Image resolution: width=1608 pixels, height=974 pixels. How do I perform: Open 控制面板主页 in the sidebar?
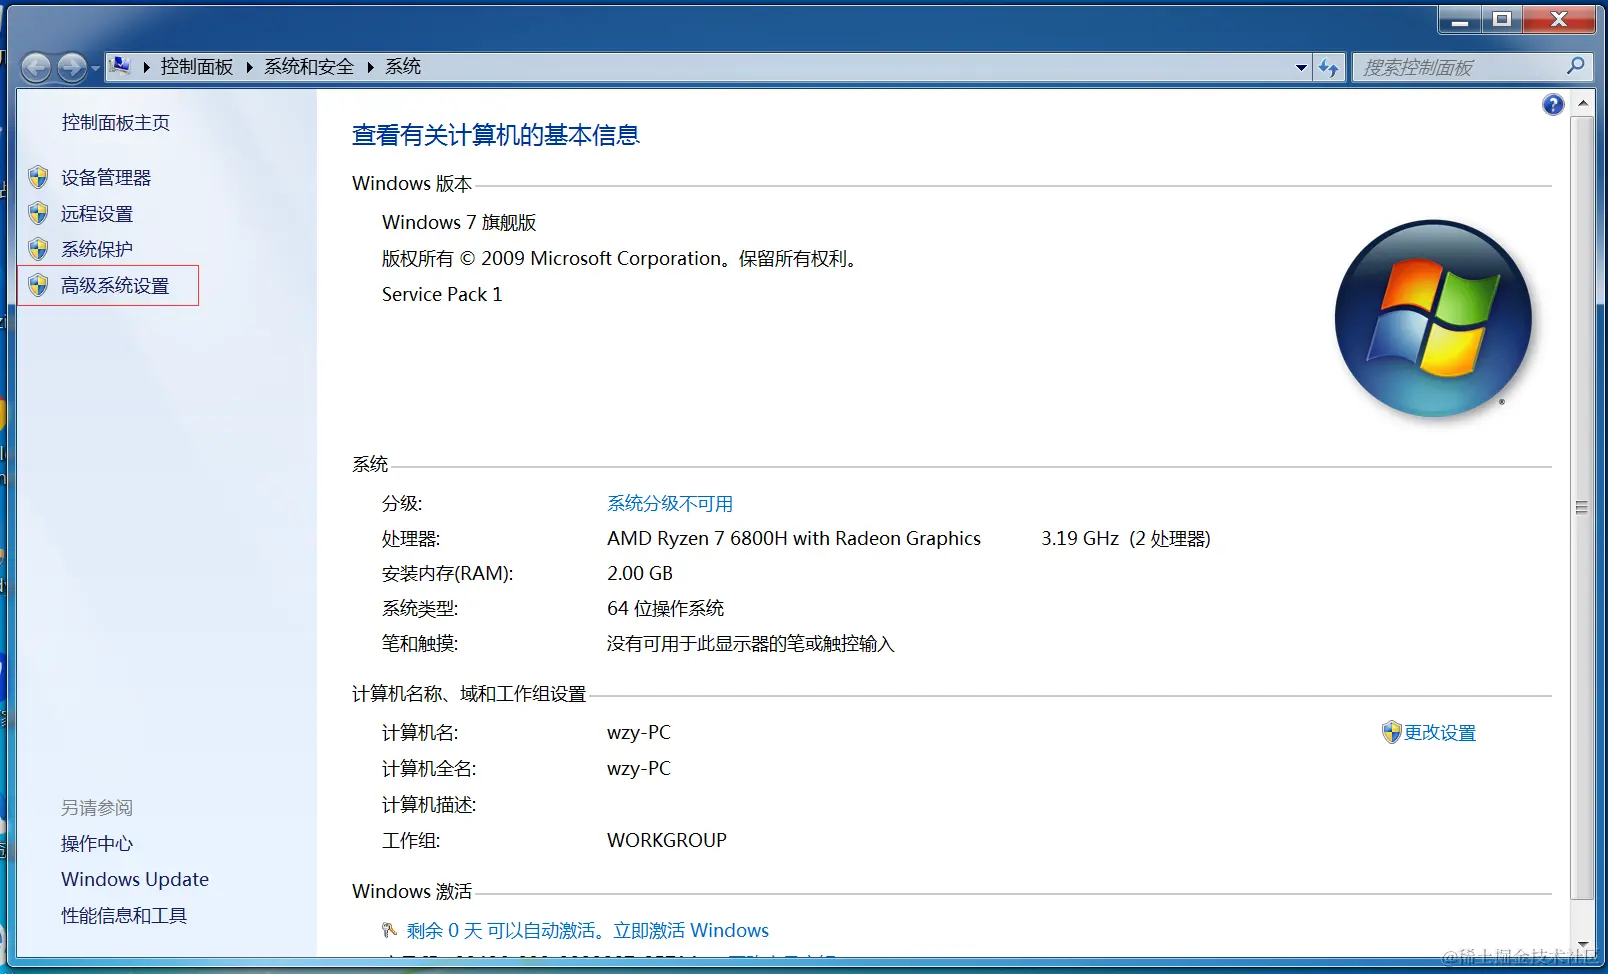116,122
